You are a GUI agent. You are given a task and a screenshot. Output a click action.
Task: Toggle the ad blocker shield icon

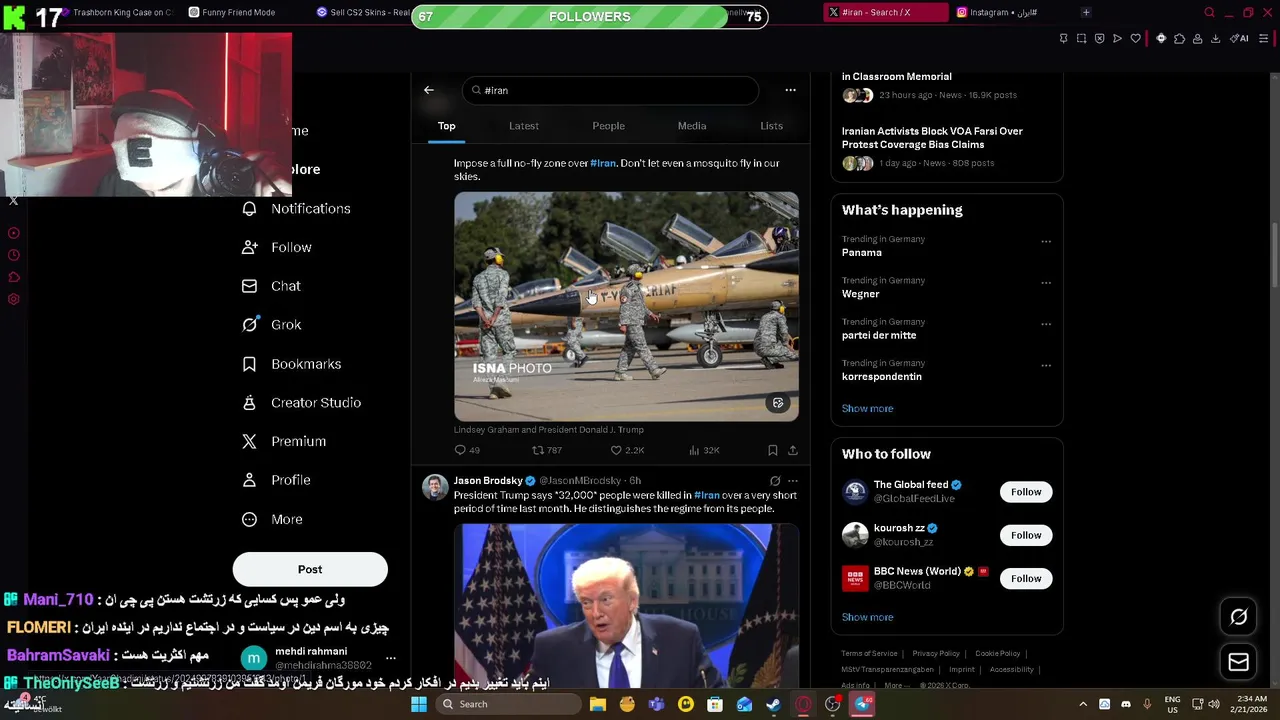click(1099, 38)
